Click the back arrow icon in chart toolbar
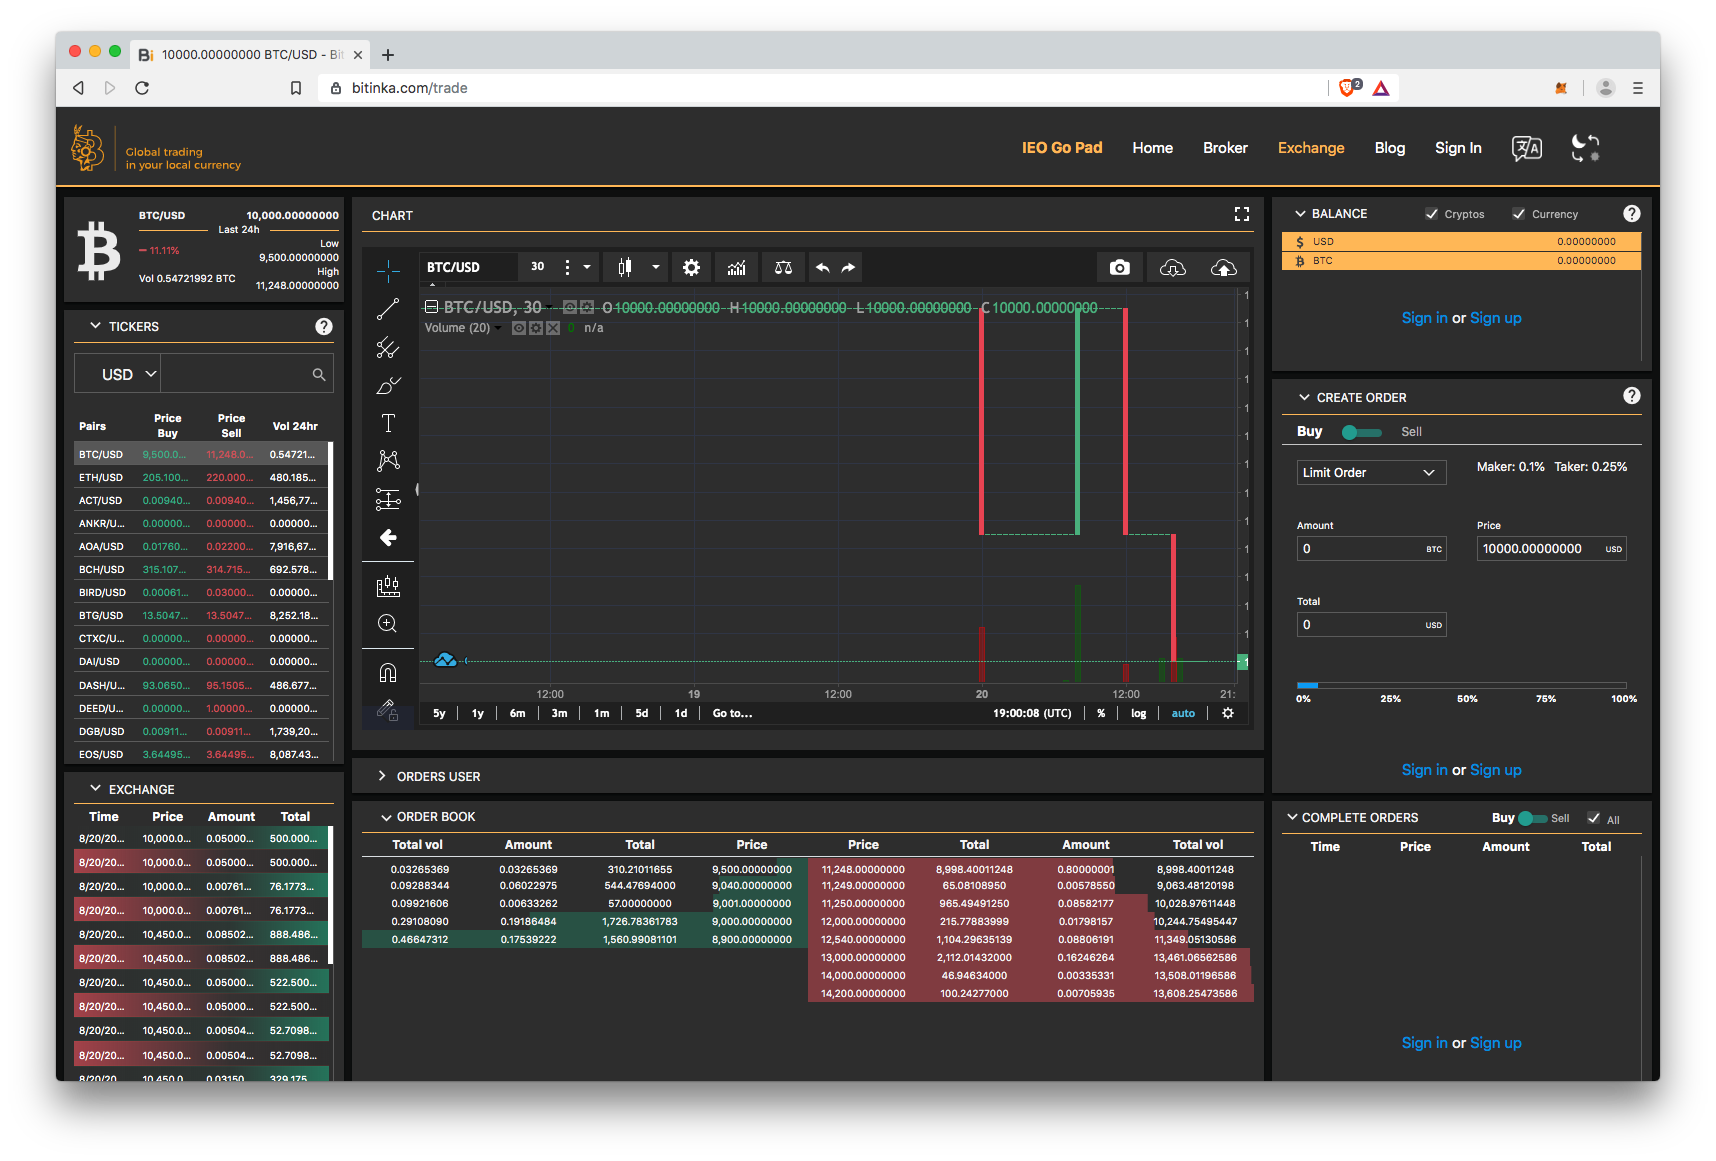The width and height of the screenshot is (1716, 1161). tap(388, 538)
